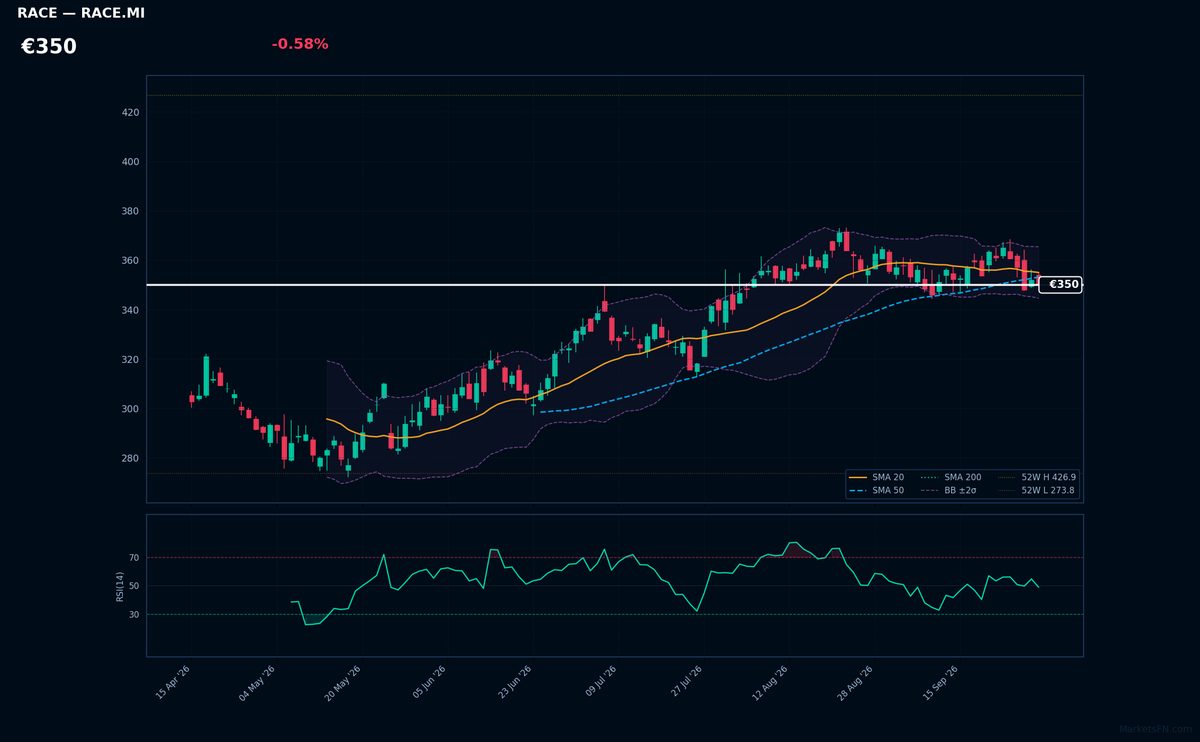The width and height of the screenshot is (1200, 742).
Task: Click the 'SMA 200' legend entry
Action: click(x=951, y=478)
